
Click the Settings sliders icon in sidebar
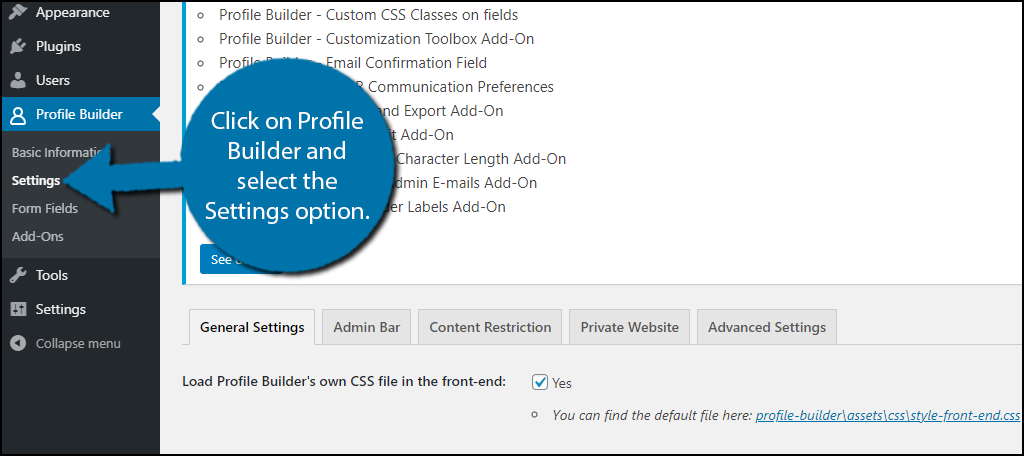(18, 309)
